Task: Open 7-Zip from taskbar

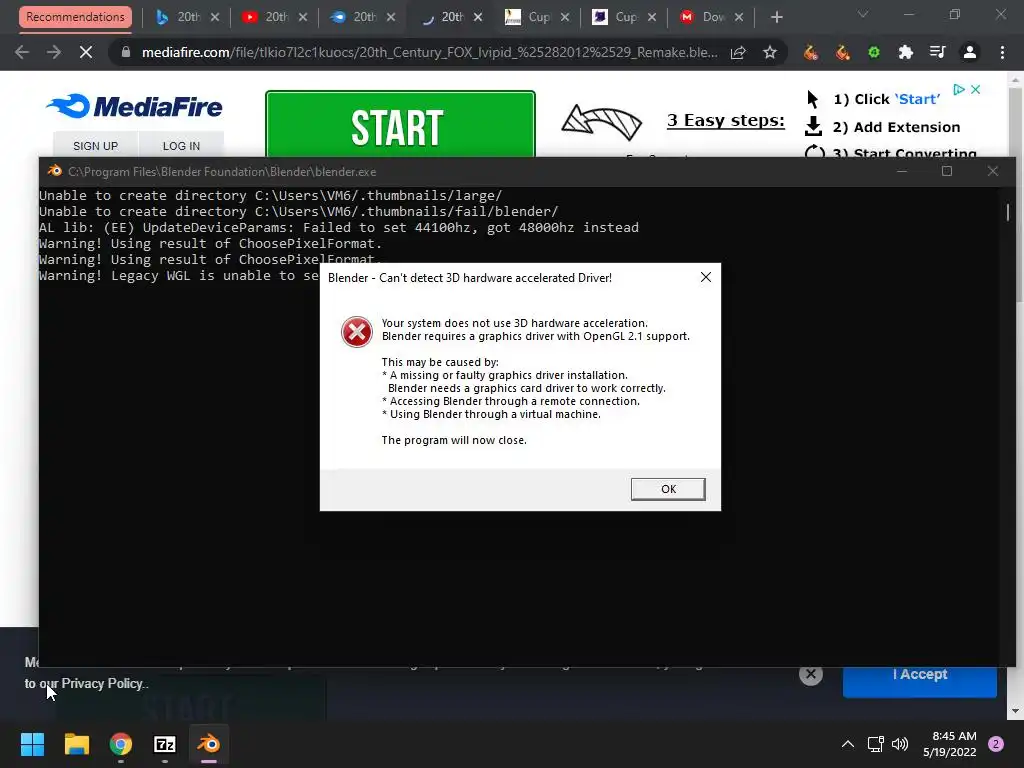Action: tap(165, 744)
